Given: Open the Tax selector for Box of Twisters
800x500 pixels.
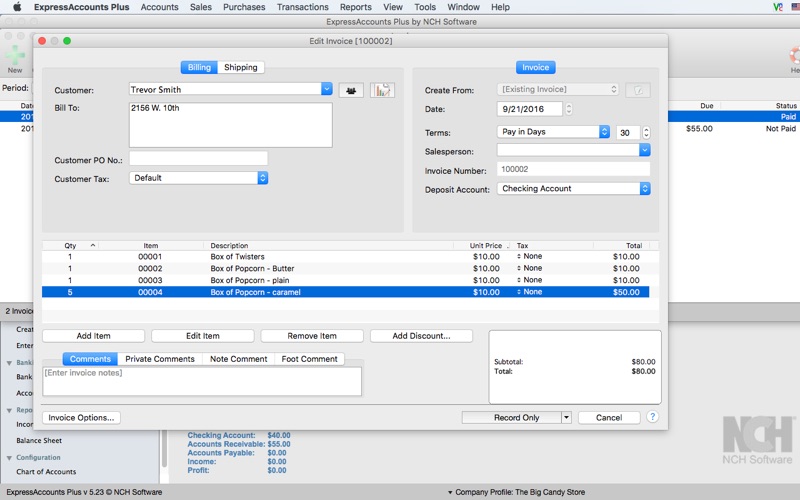Looking at the screenshot, I should 529,257.
